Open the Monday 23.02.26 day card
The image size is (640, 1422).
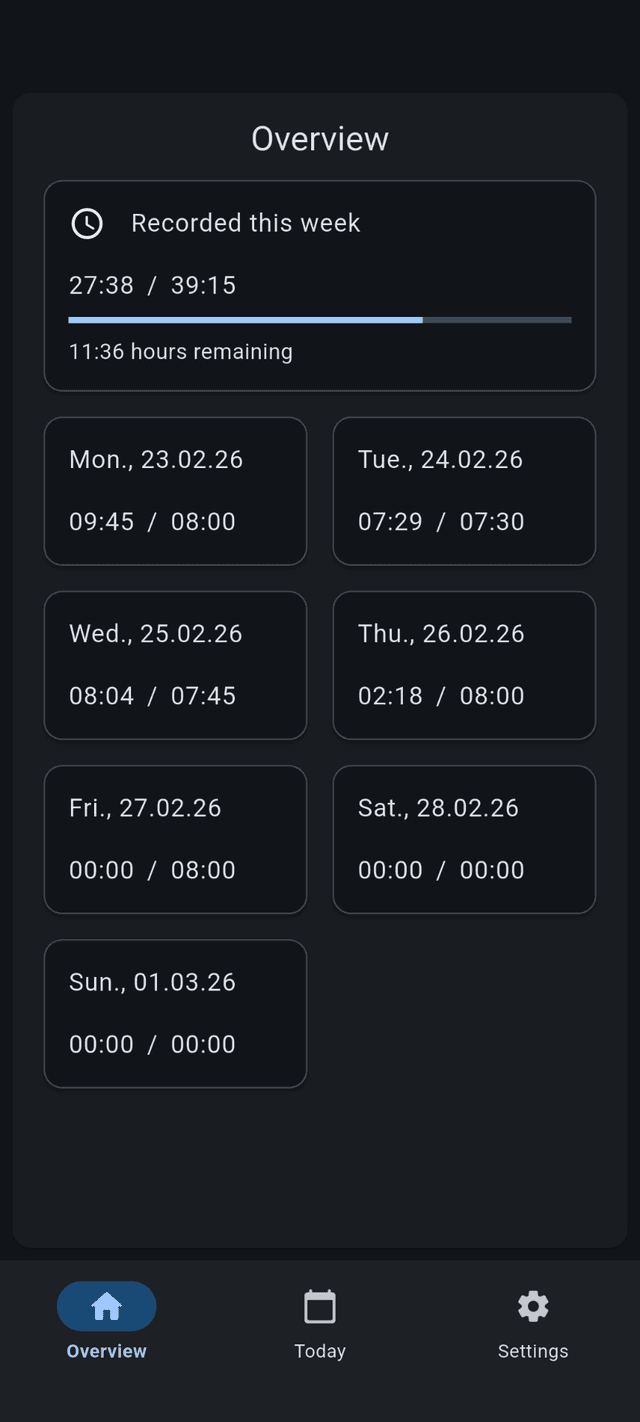click(175, 490)
